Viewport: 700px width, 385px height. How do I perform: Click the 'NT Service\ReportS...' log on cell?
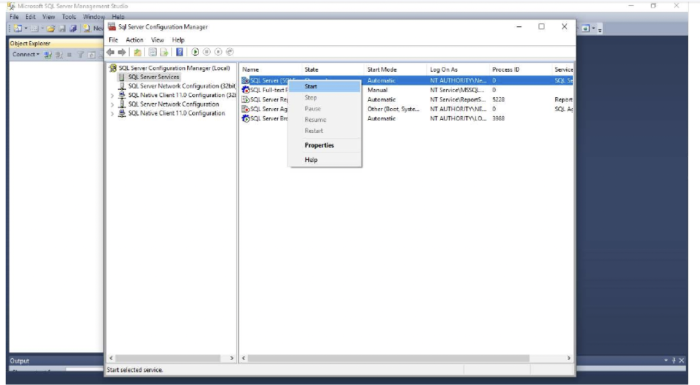tap(458, 99)
